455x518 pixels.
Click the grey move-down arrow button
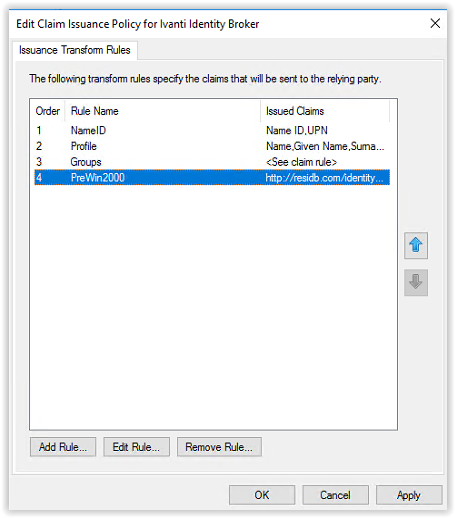(416, 282)
